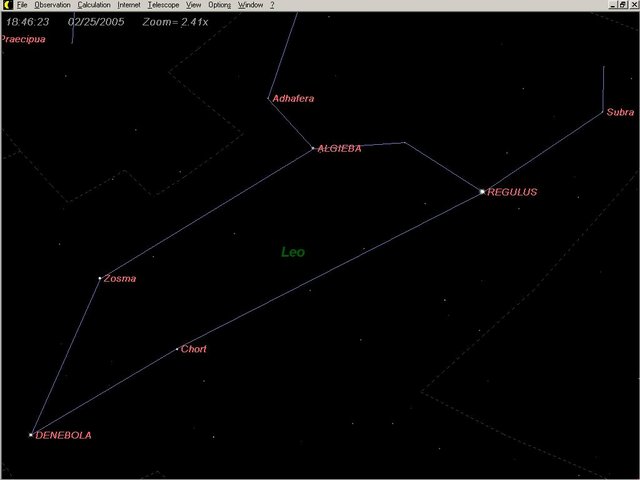The width and height of the screenshot is (640, 480).
Task: Open the Window menu
Action: click(250, 5)
